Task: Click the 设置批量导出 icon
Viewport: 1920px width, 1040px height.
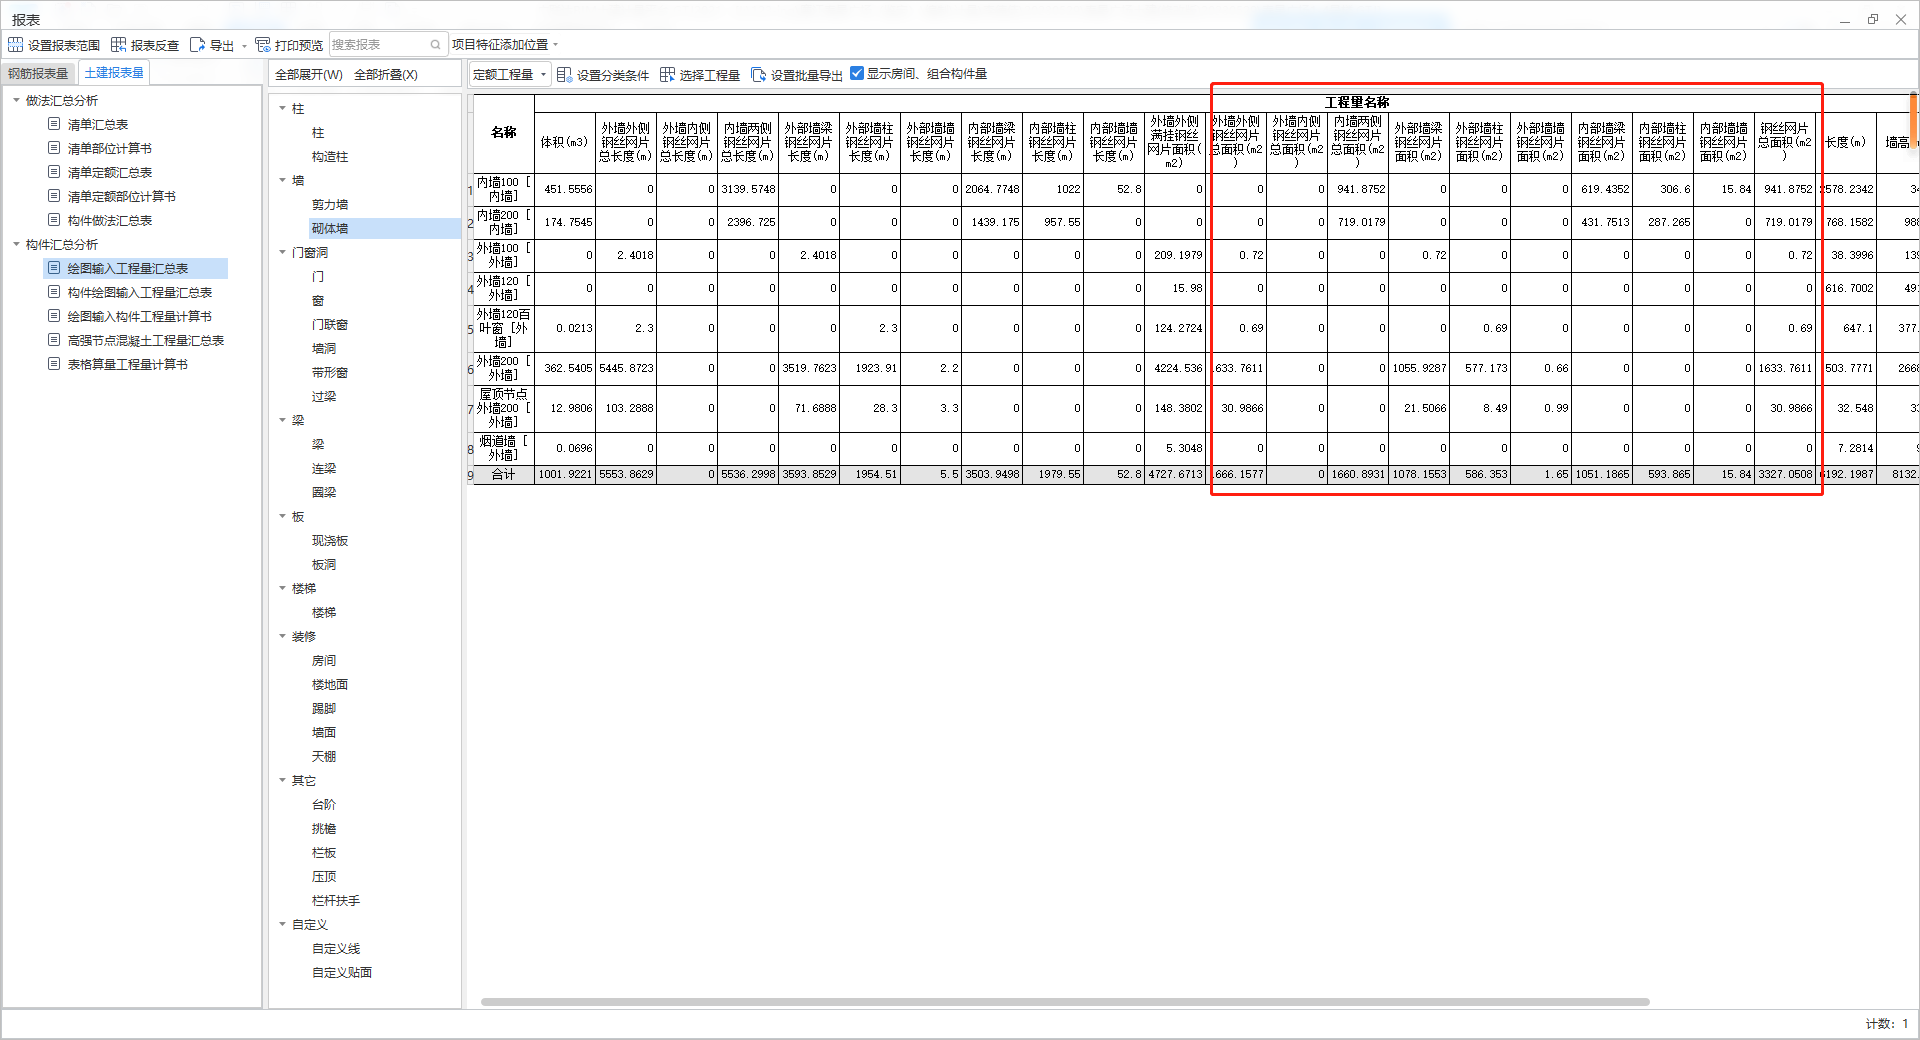Action: (x=758, y=75)
